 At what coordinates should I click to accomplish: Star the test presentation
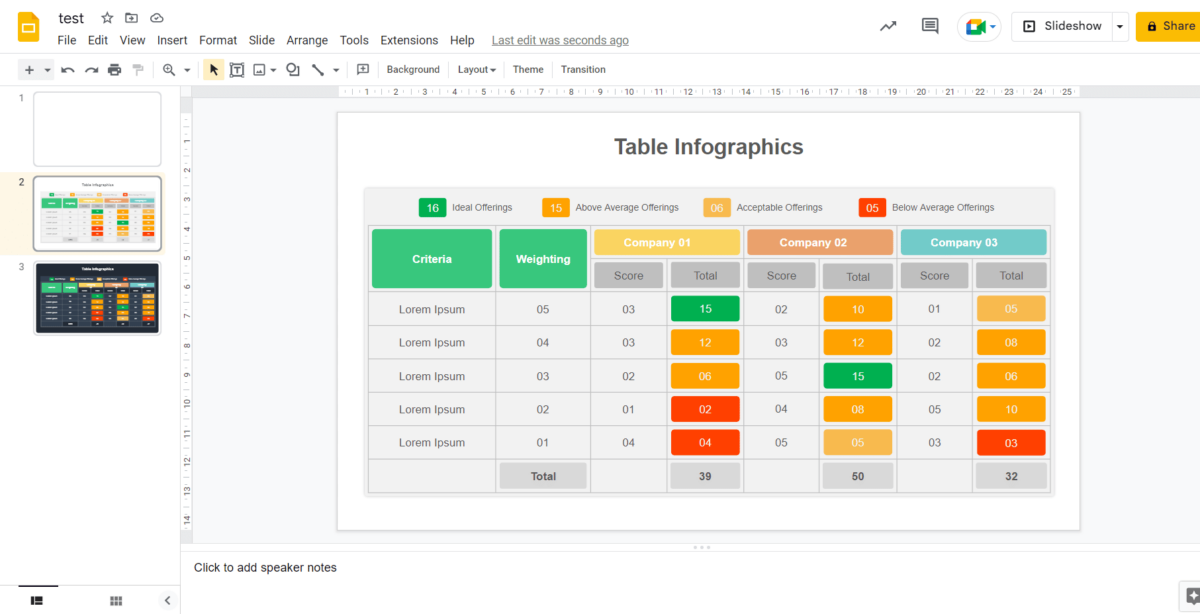107,17
